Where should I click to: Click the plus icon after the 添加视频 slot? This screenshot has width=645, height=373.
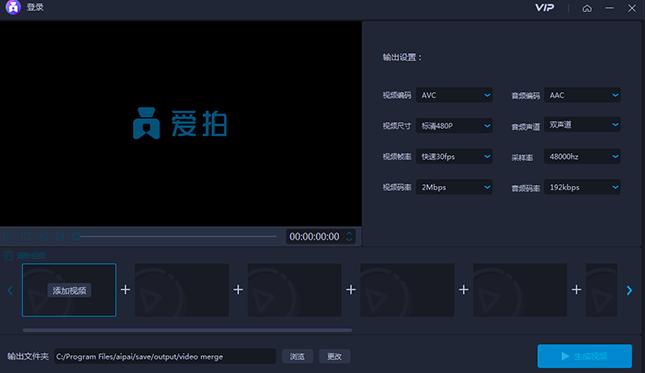click(x=125, y=290)
